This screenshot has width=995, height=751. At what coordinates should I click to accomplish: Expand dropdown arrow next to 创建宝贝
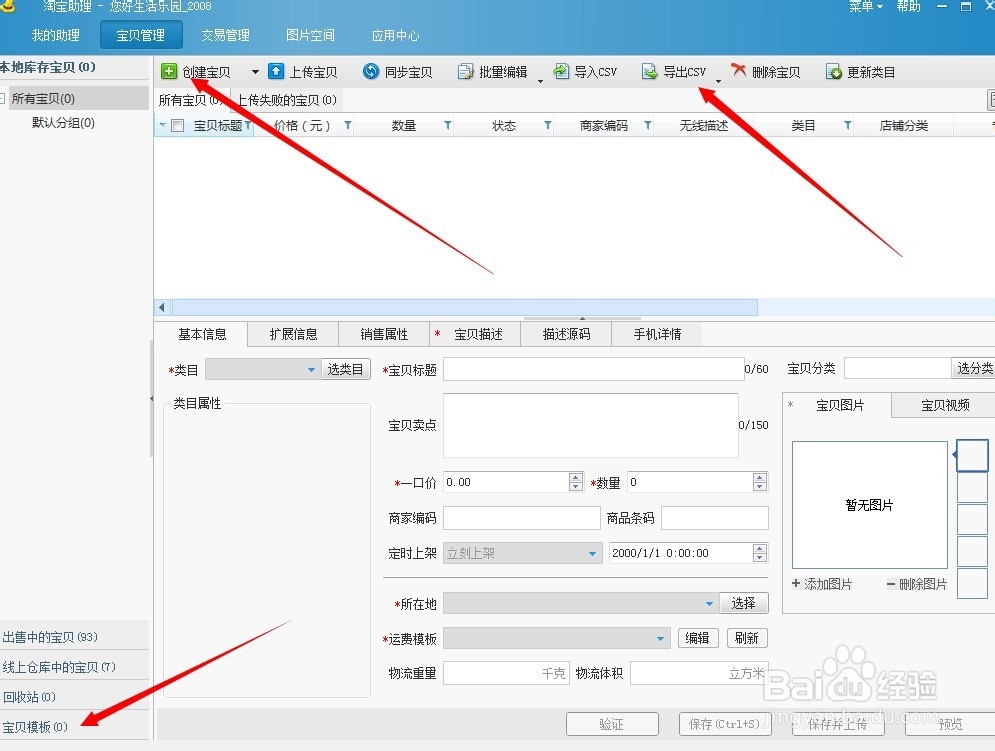[x=255, y=72]
